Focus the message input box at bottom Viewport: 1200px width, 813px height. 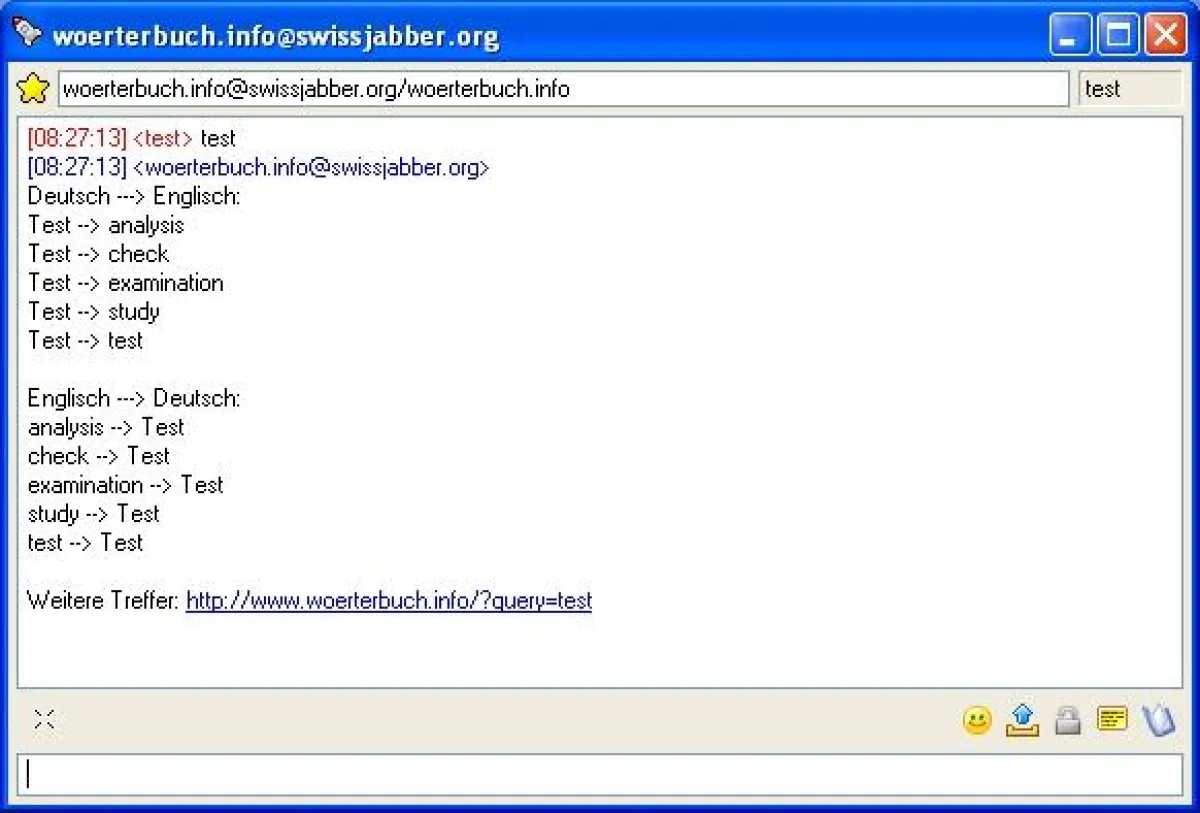click(600, 775)
